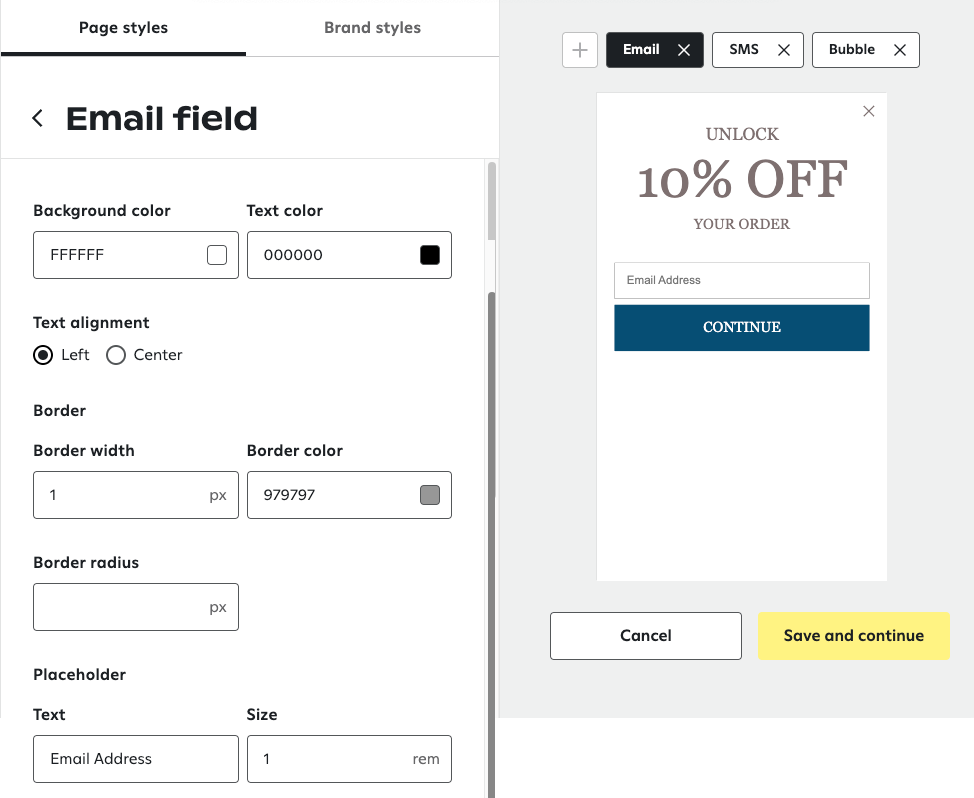Edit the Placeholder Text field
This screenshot has height=798, width=974.
pyautogui.click(x=135, y=759)
